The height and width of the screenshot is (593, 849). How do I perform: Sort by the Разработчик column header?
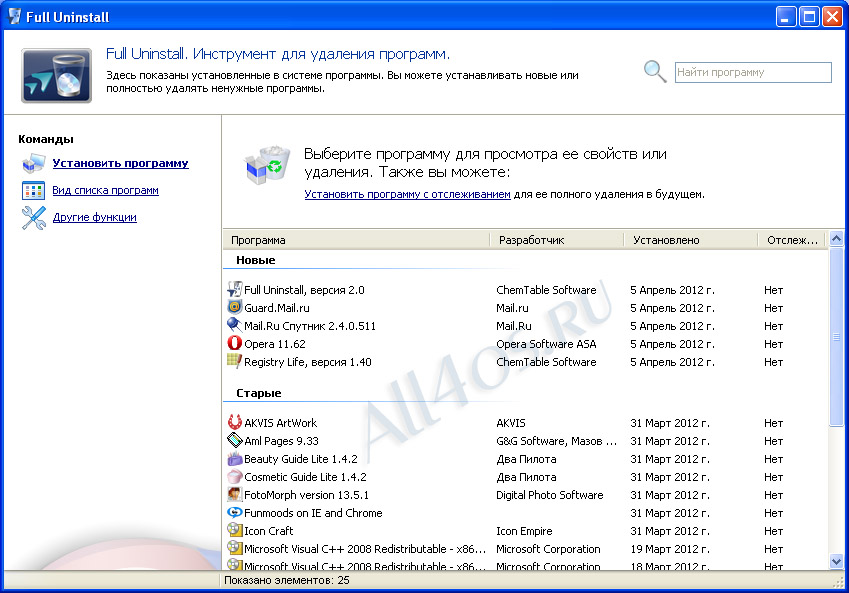coord(557,240)
